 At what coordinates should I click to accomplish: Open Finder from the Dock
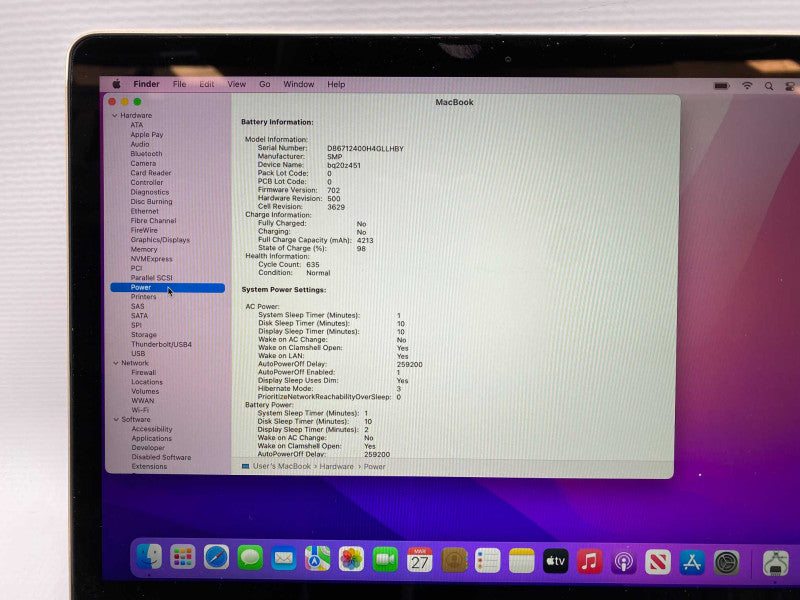point(148,556)
